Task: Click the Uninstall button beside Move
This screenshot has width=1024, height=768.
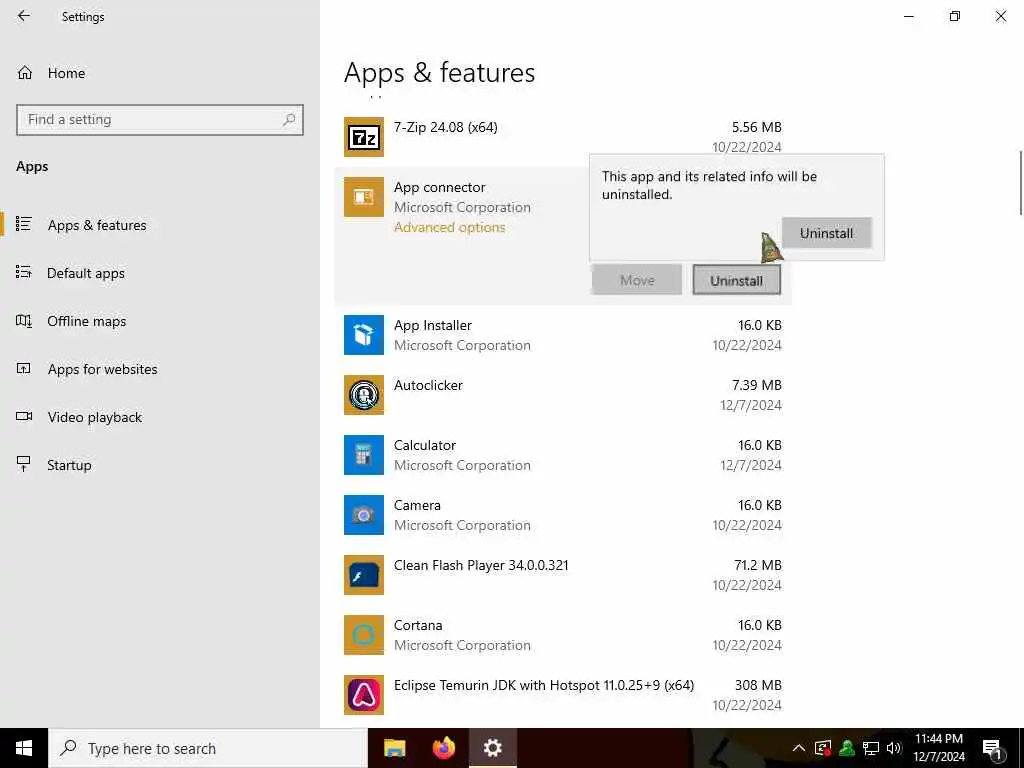Action: [737, 280]
